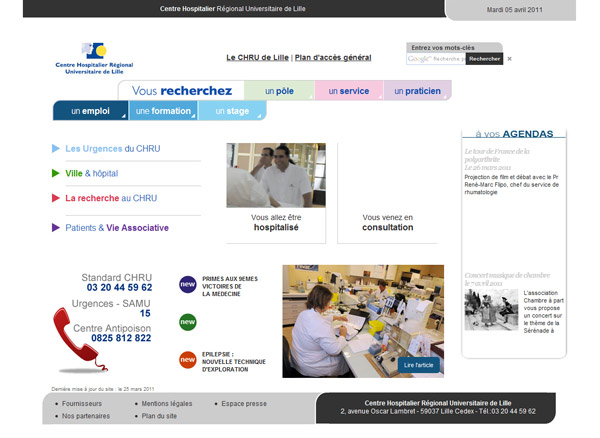600x438 pixels.
Task: Expand the 'une formation' tab
Action: 162,111
